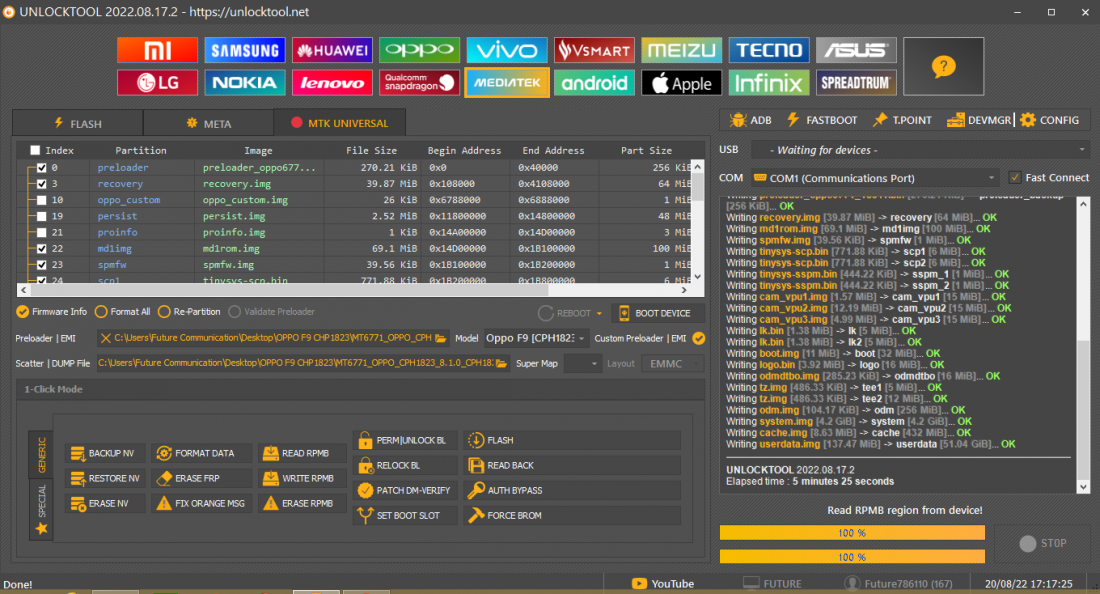Open the YouTube link in status bar
This screenshot has width=1100, height=594.
point(663,583)
